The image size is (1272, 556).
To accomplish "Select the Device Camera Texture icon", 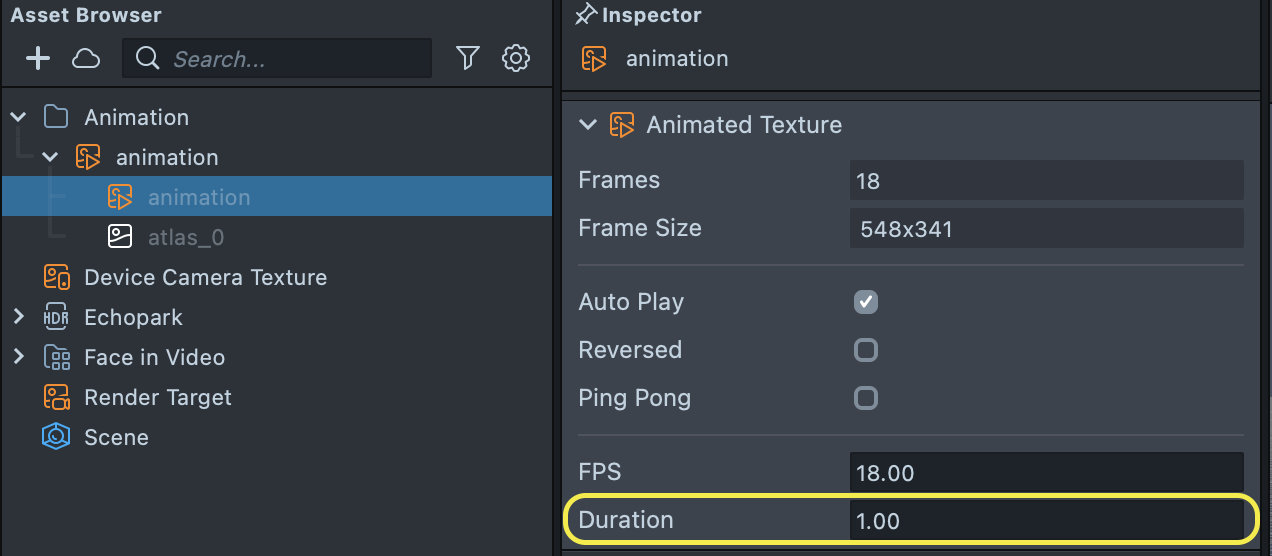I will [x=56, y=277].
